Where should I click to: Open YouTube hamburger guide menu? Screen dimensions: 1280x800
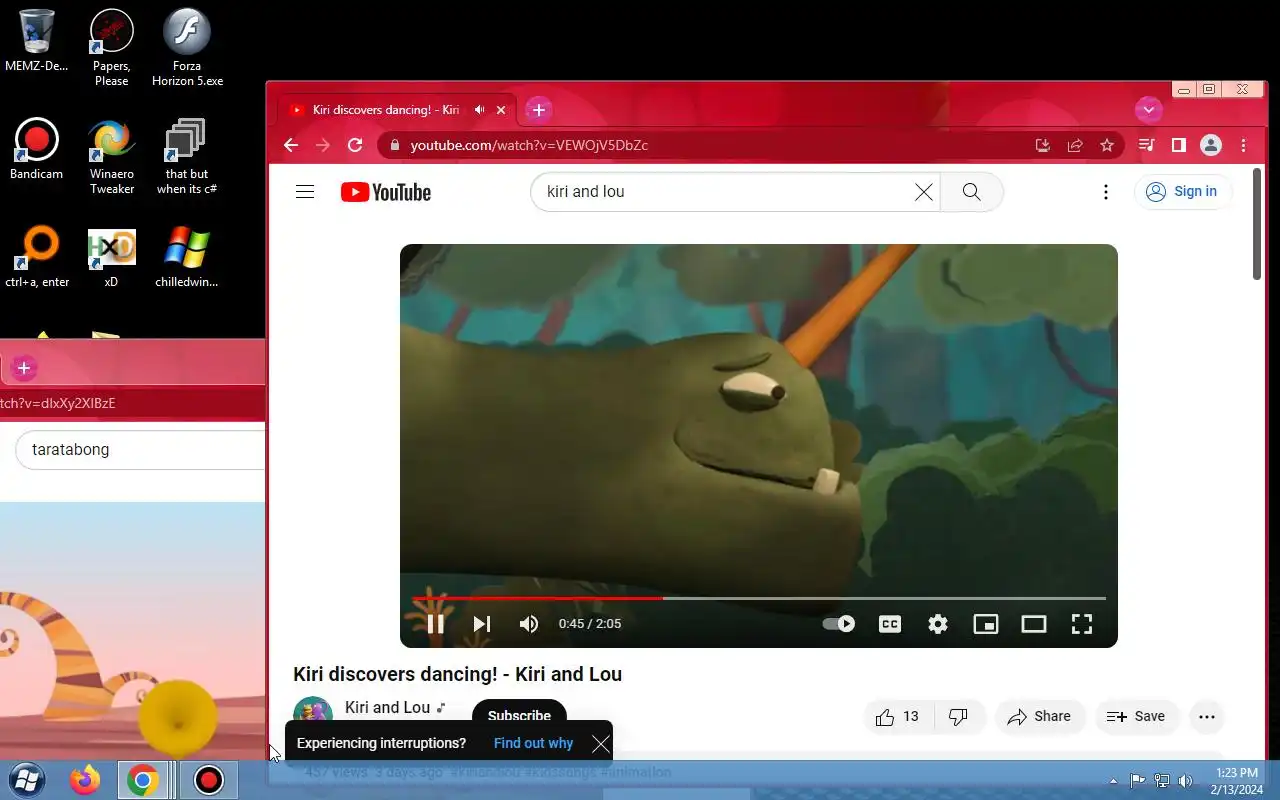305,192
